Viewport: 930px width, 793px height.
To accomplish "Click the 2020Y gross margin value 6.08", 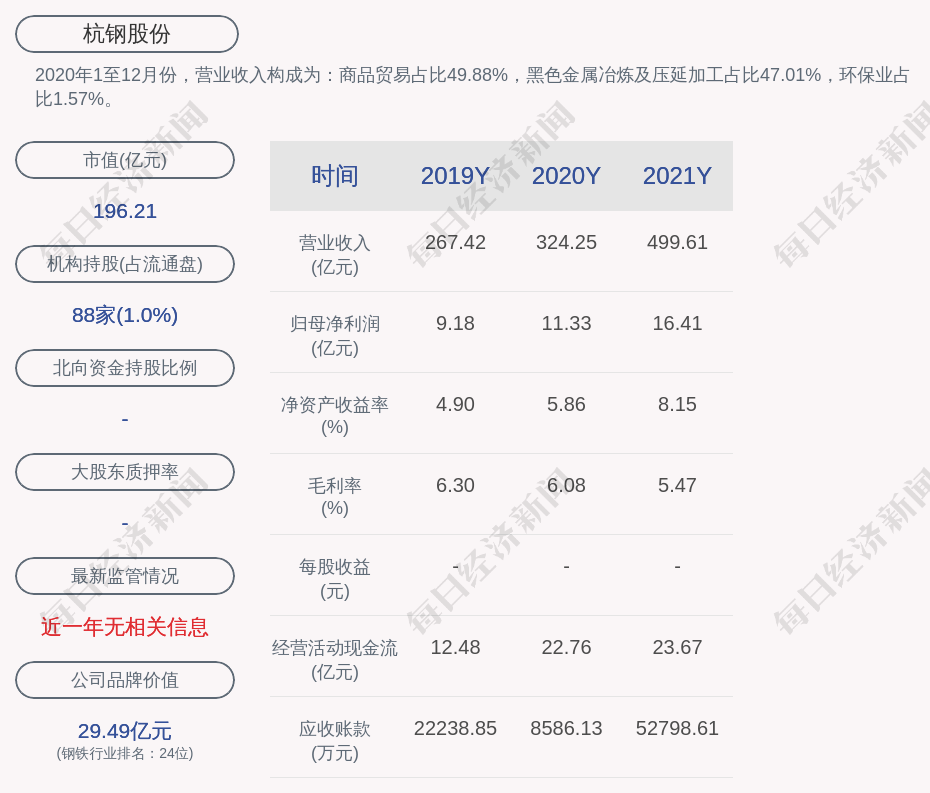I will click(x=566, y=485).
